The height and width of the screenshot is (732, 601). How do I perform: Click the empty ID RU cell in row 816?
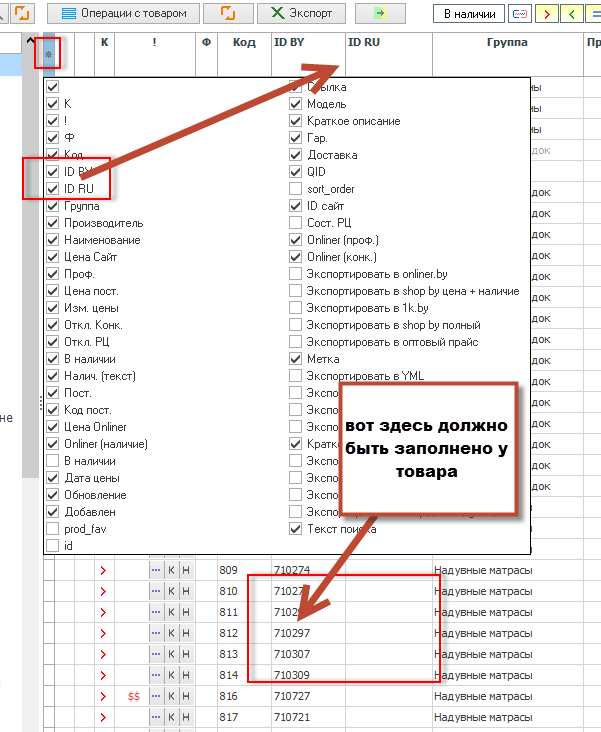[389, 696]
